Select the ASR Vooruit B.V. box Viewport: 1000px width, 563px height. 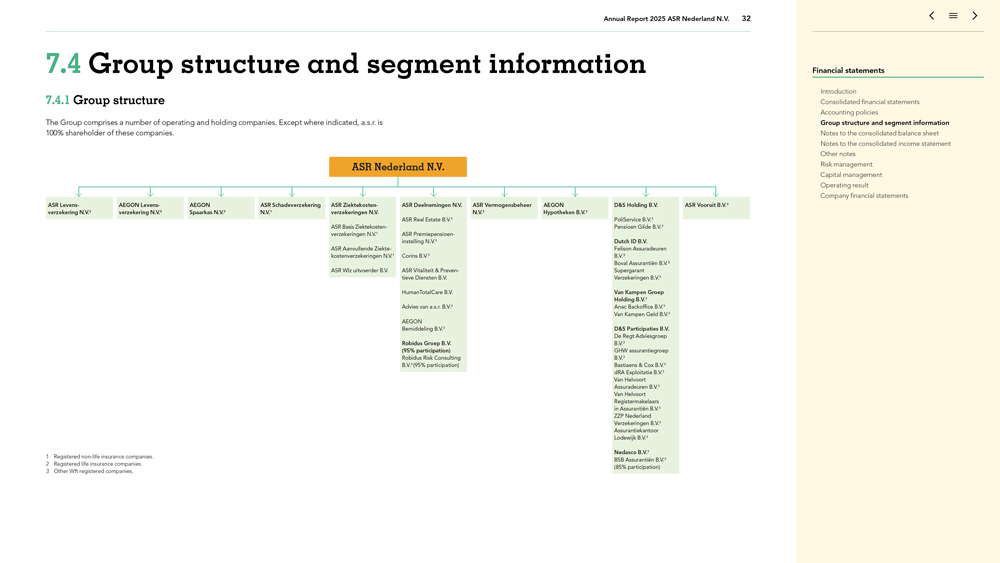click(x=716, y=206)
